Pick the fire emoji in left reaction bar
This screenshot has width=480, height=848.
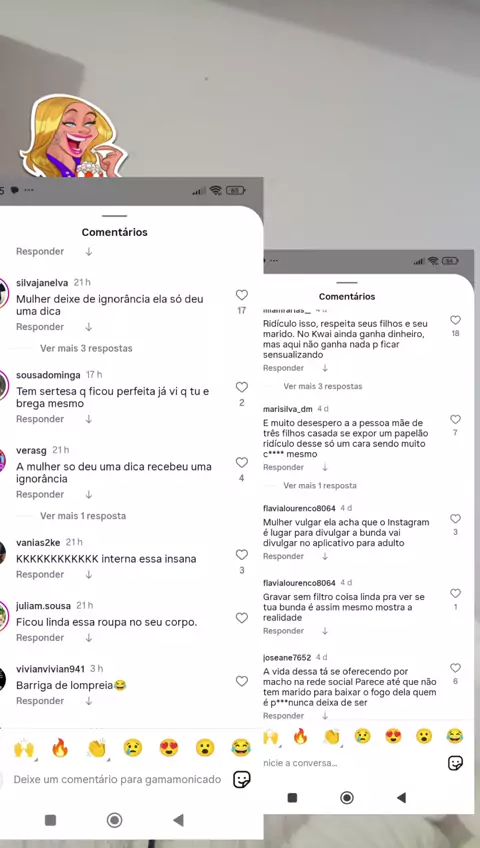(x=60, y=748)
